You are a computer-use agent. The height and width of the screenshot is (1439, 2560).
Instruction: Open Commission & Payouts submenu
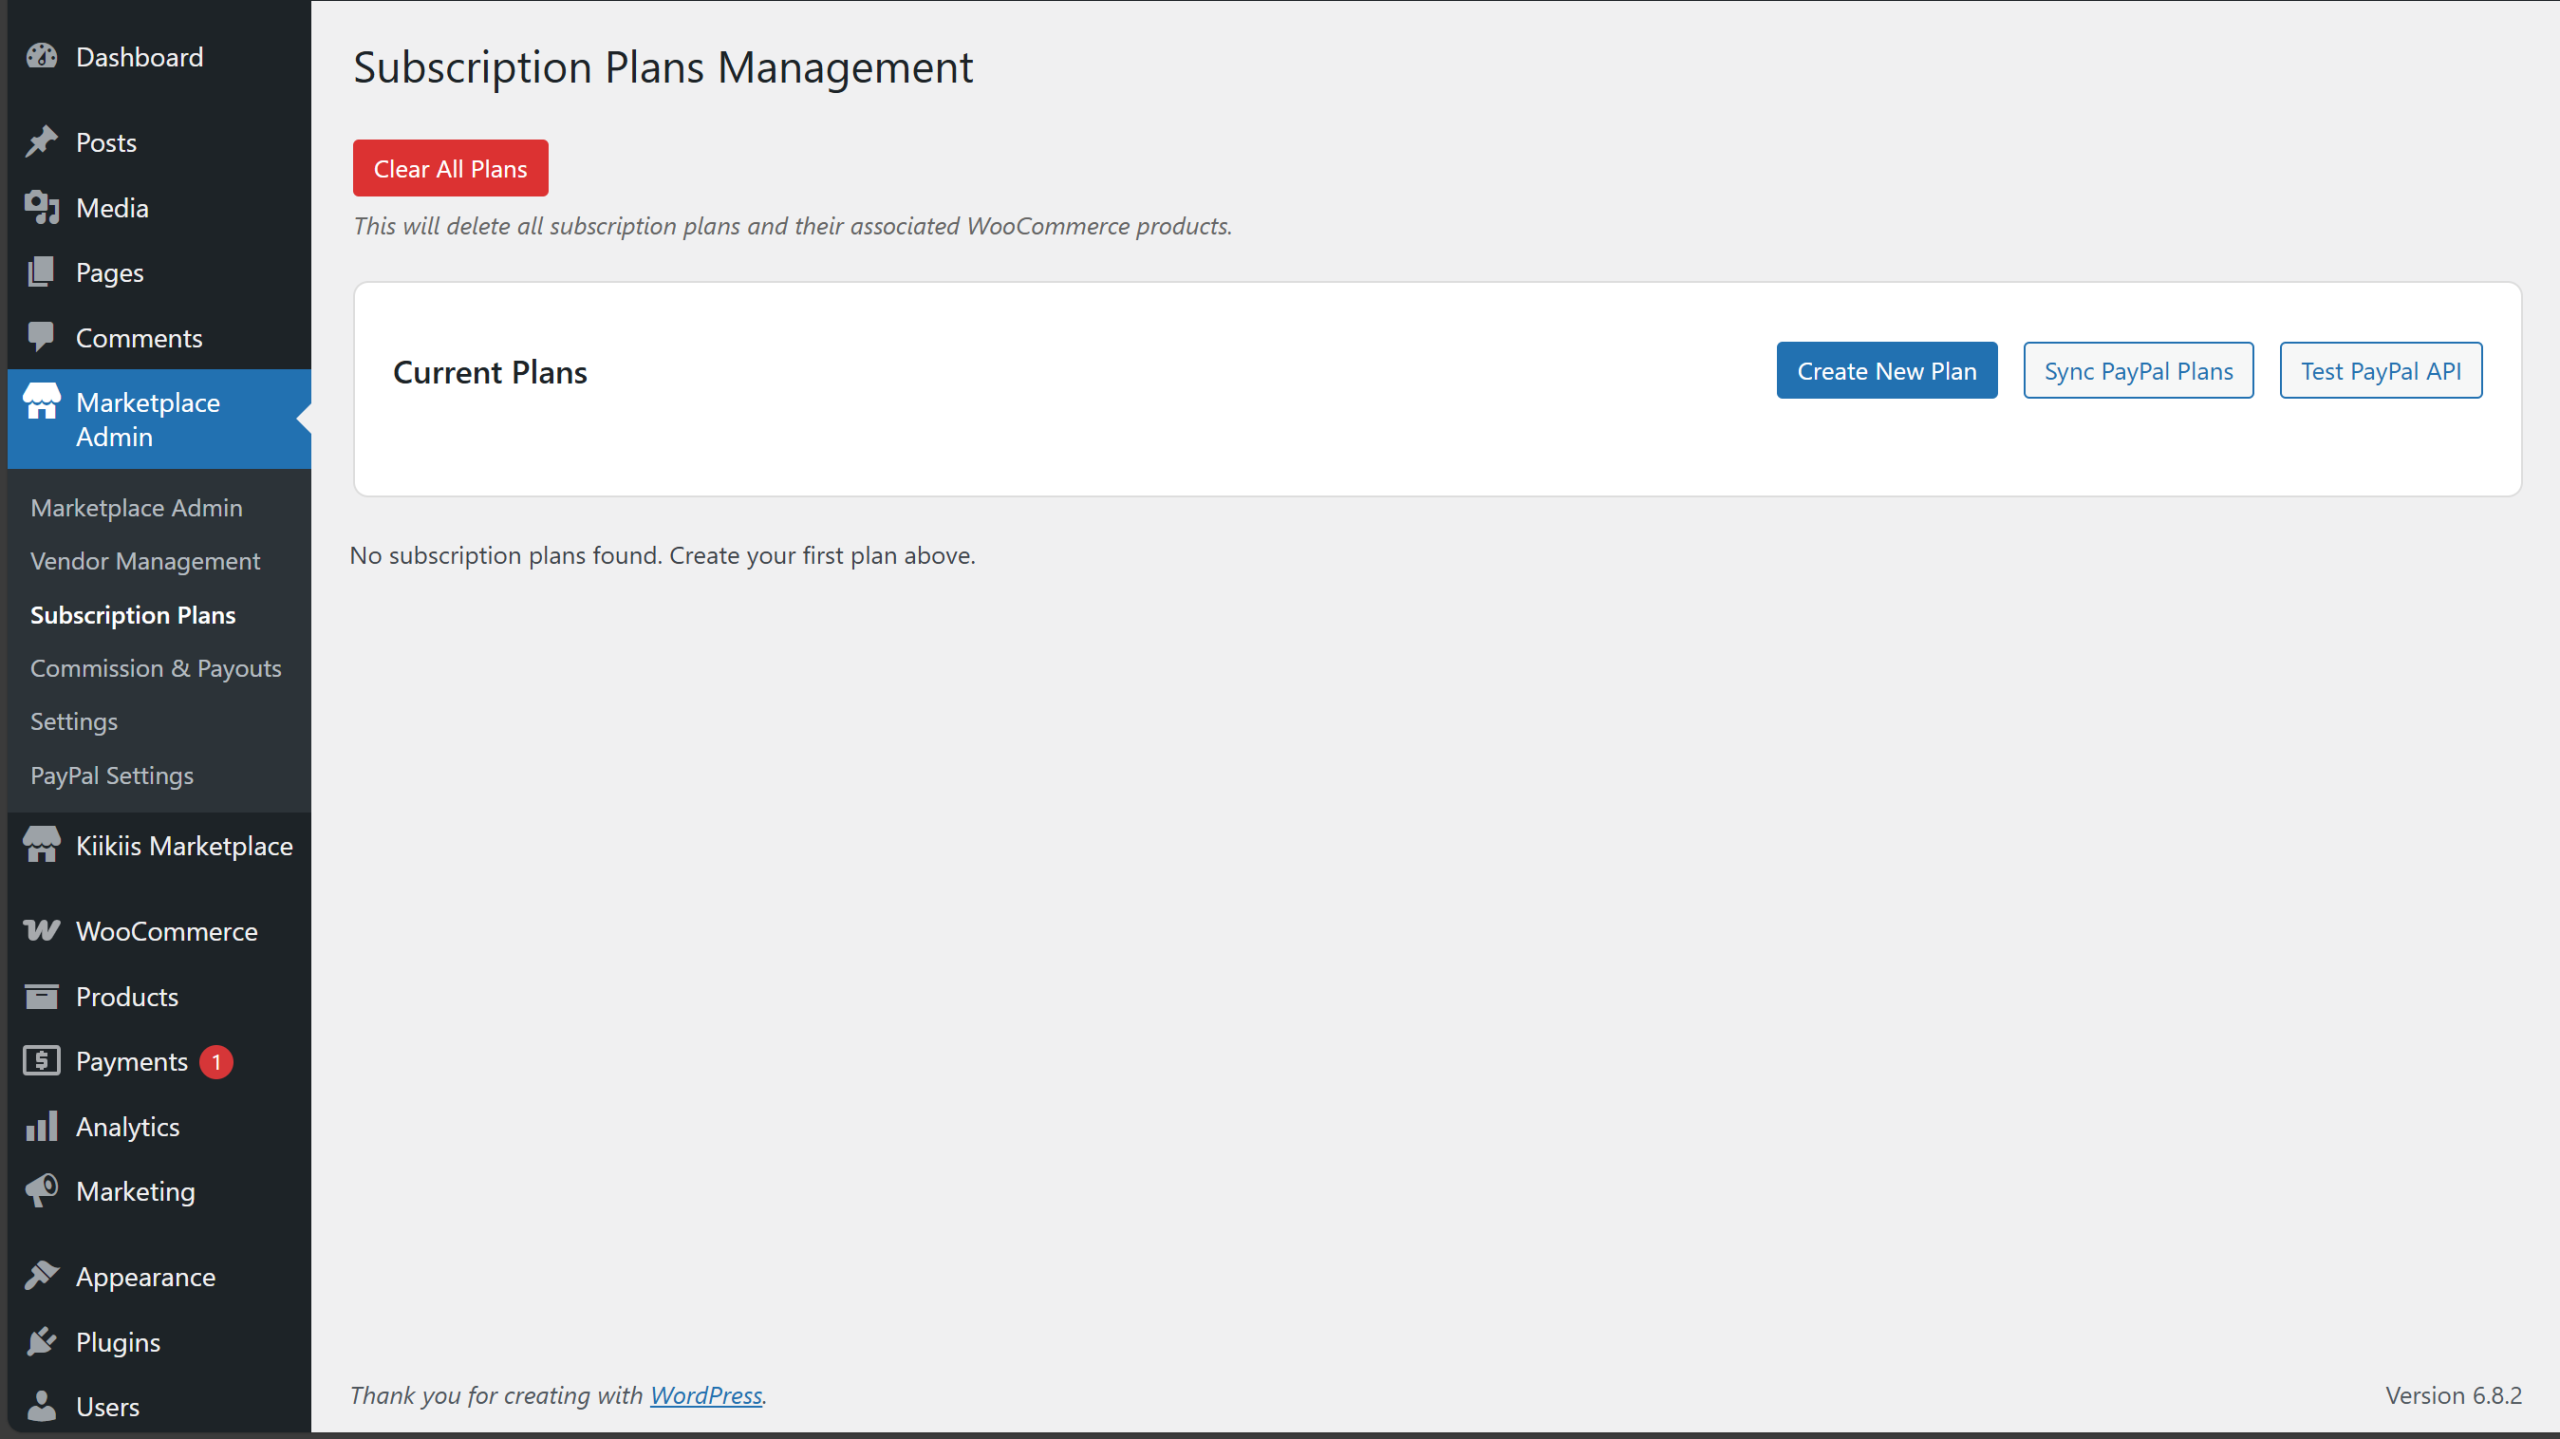click(156, 668)
